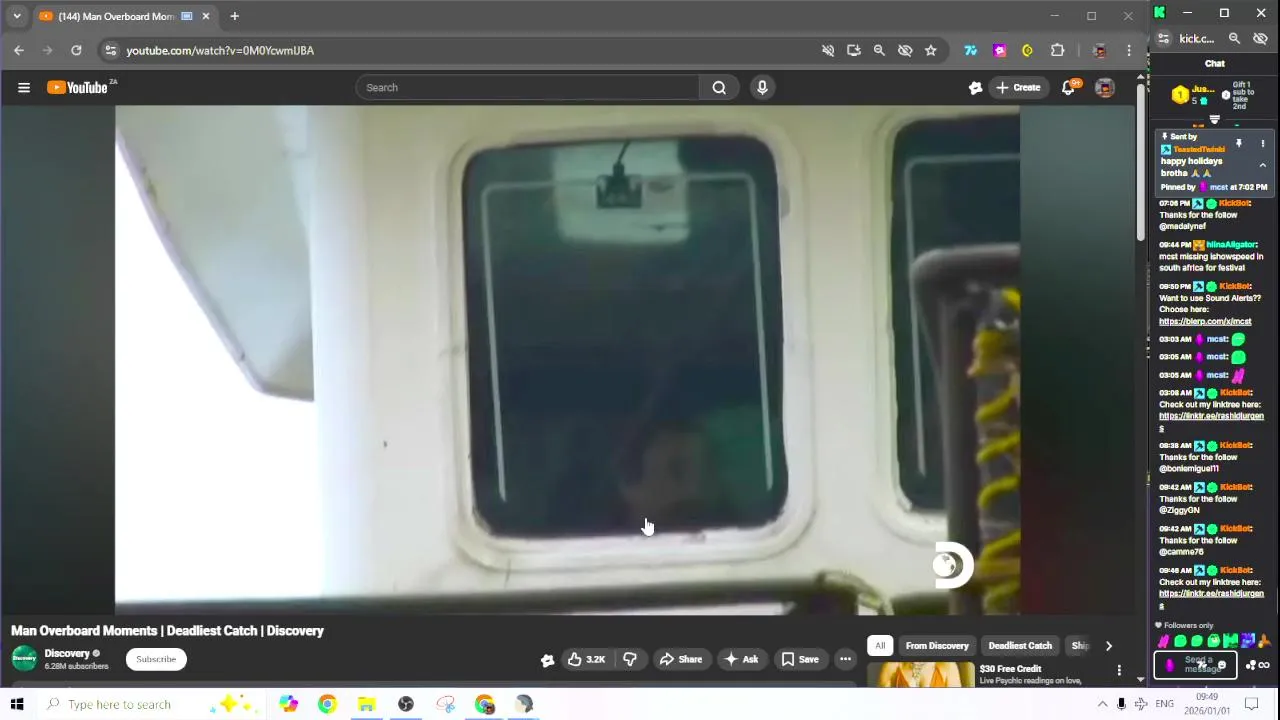
Task: Toggle the muted-site icon in address bar
Action: (x=828, y=50)
